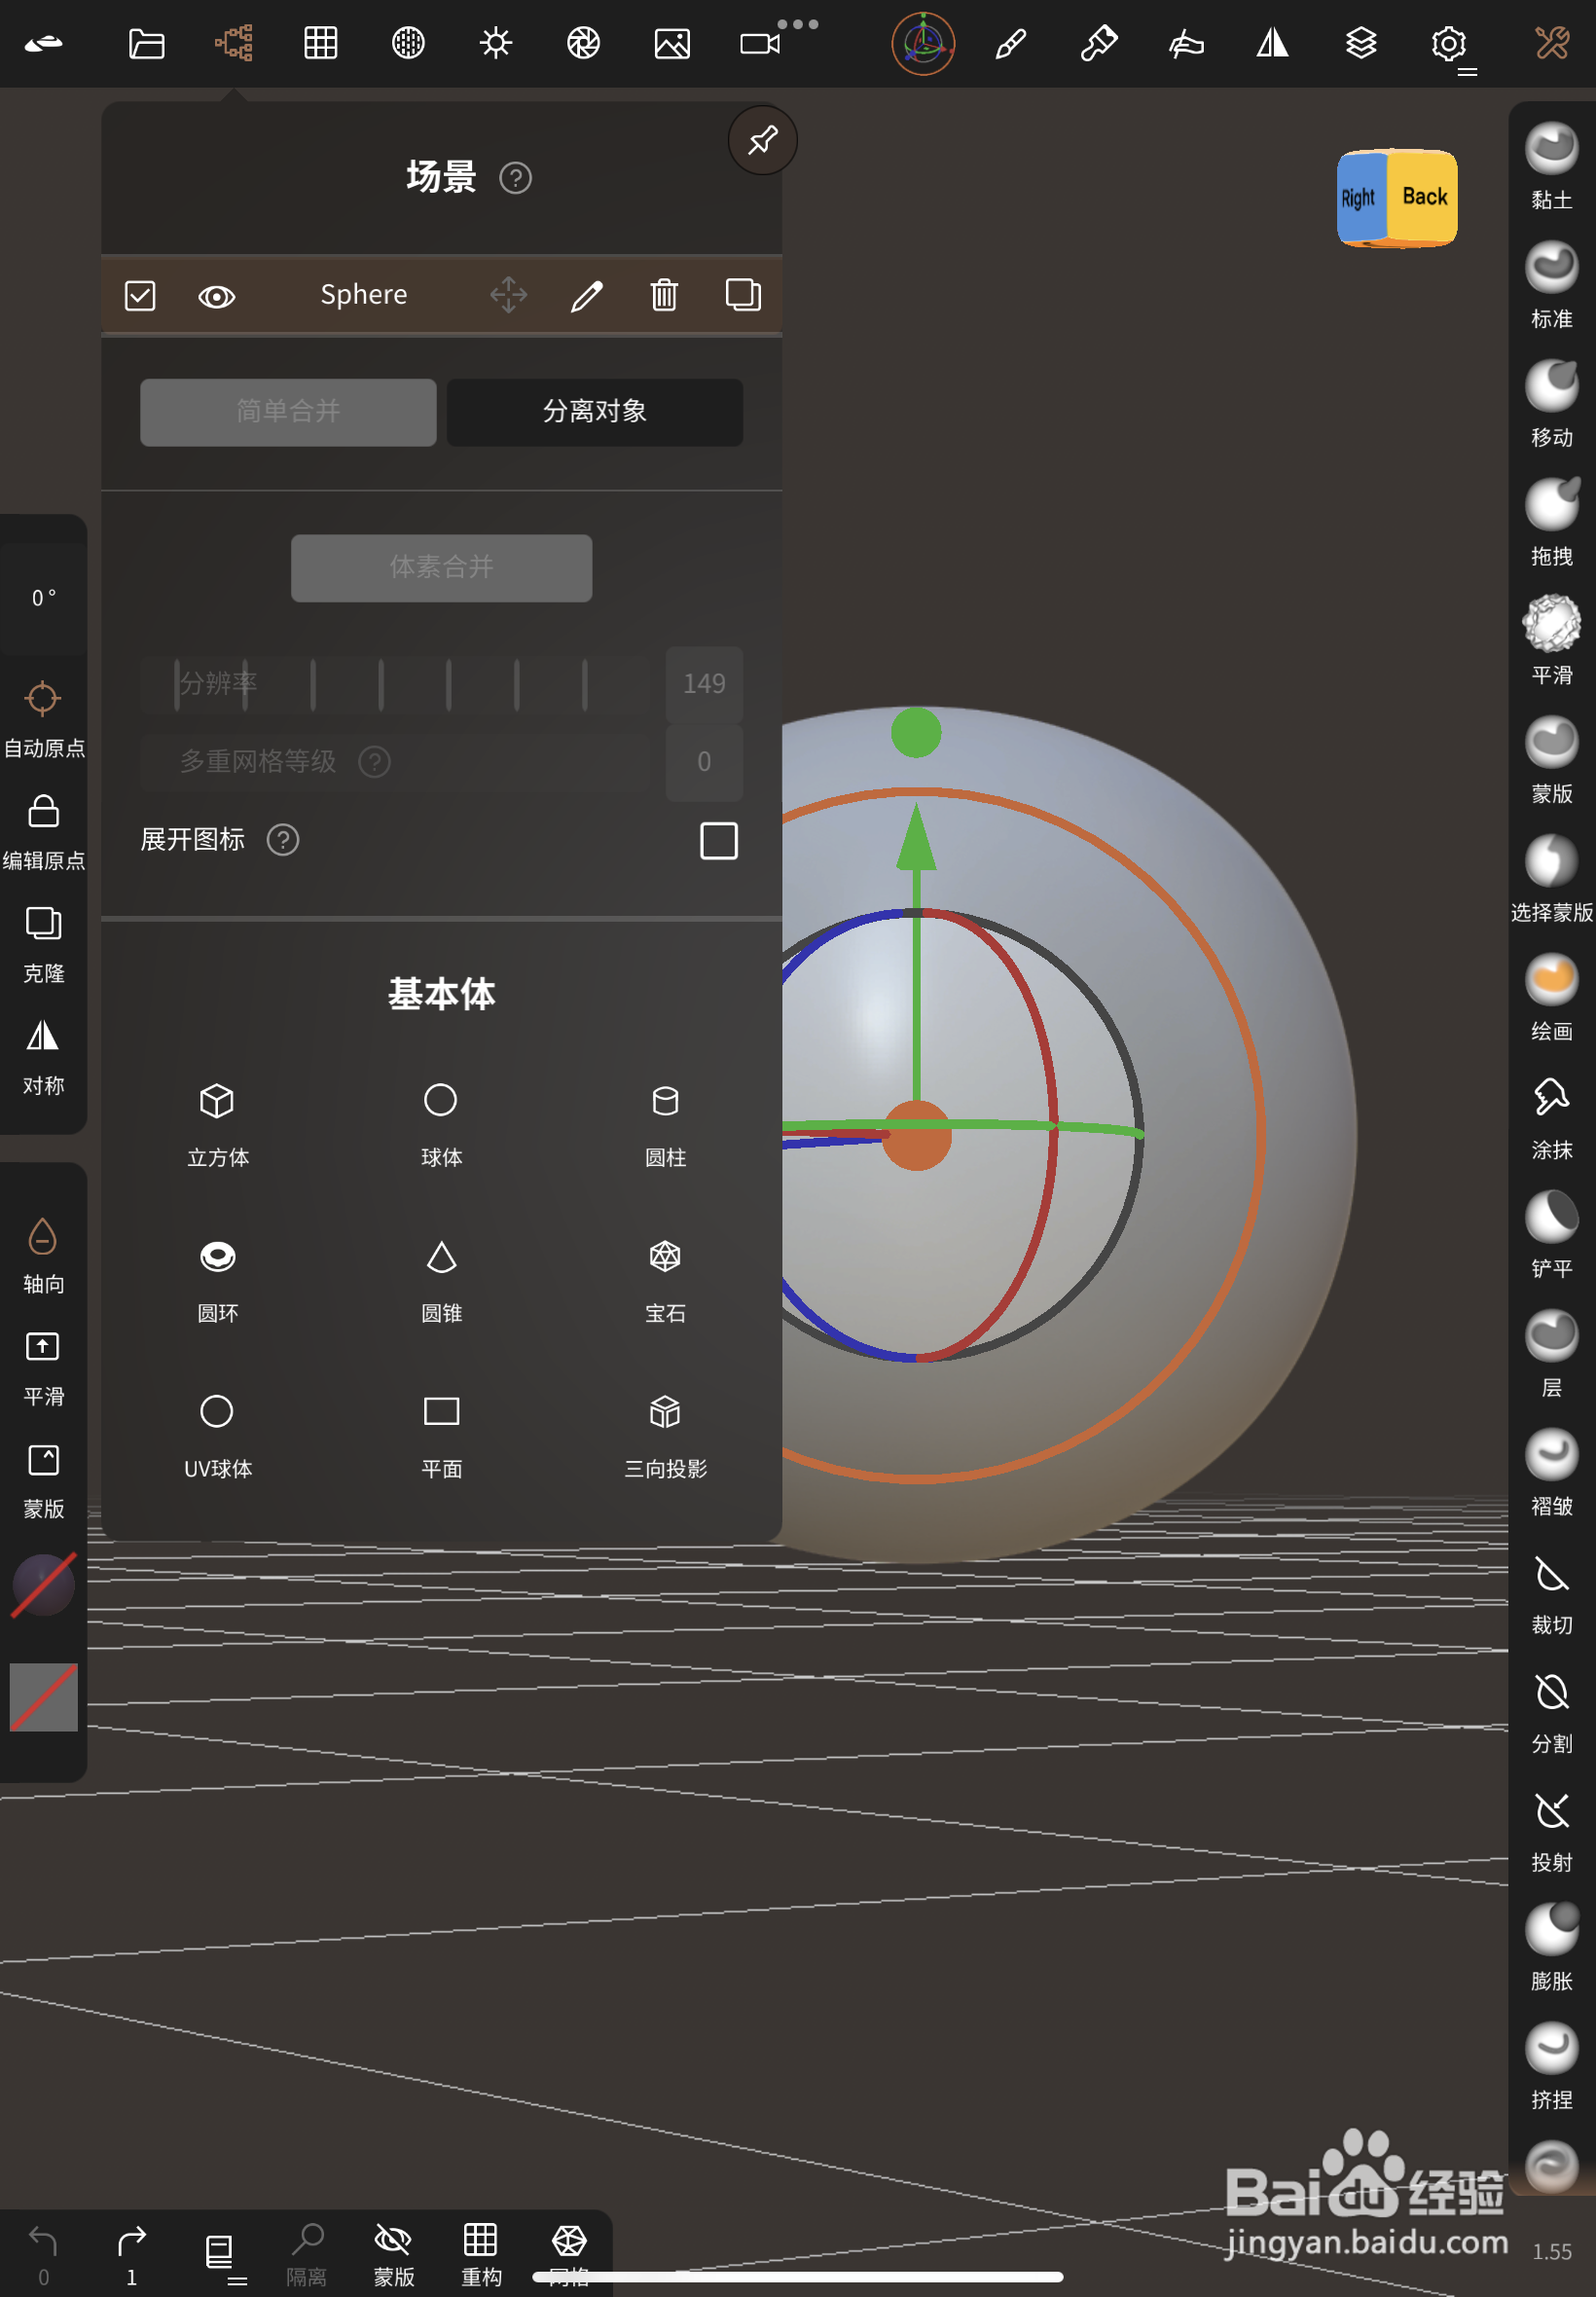Delete the Sphere object
The width and height of the screenshot is (1596, 2297).
point(664,295)
